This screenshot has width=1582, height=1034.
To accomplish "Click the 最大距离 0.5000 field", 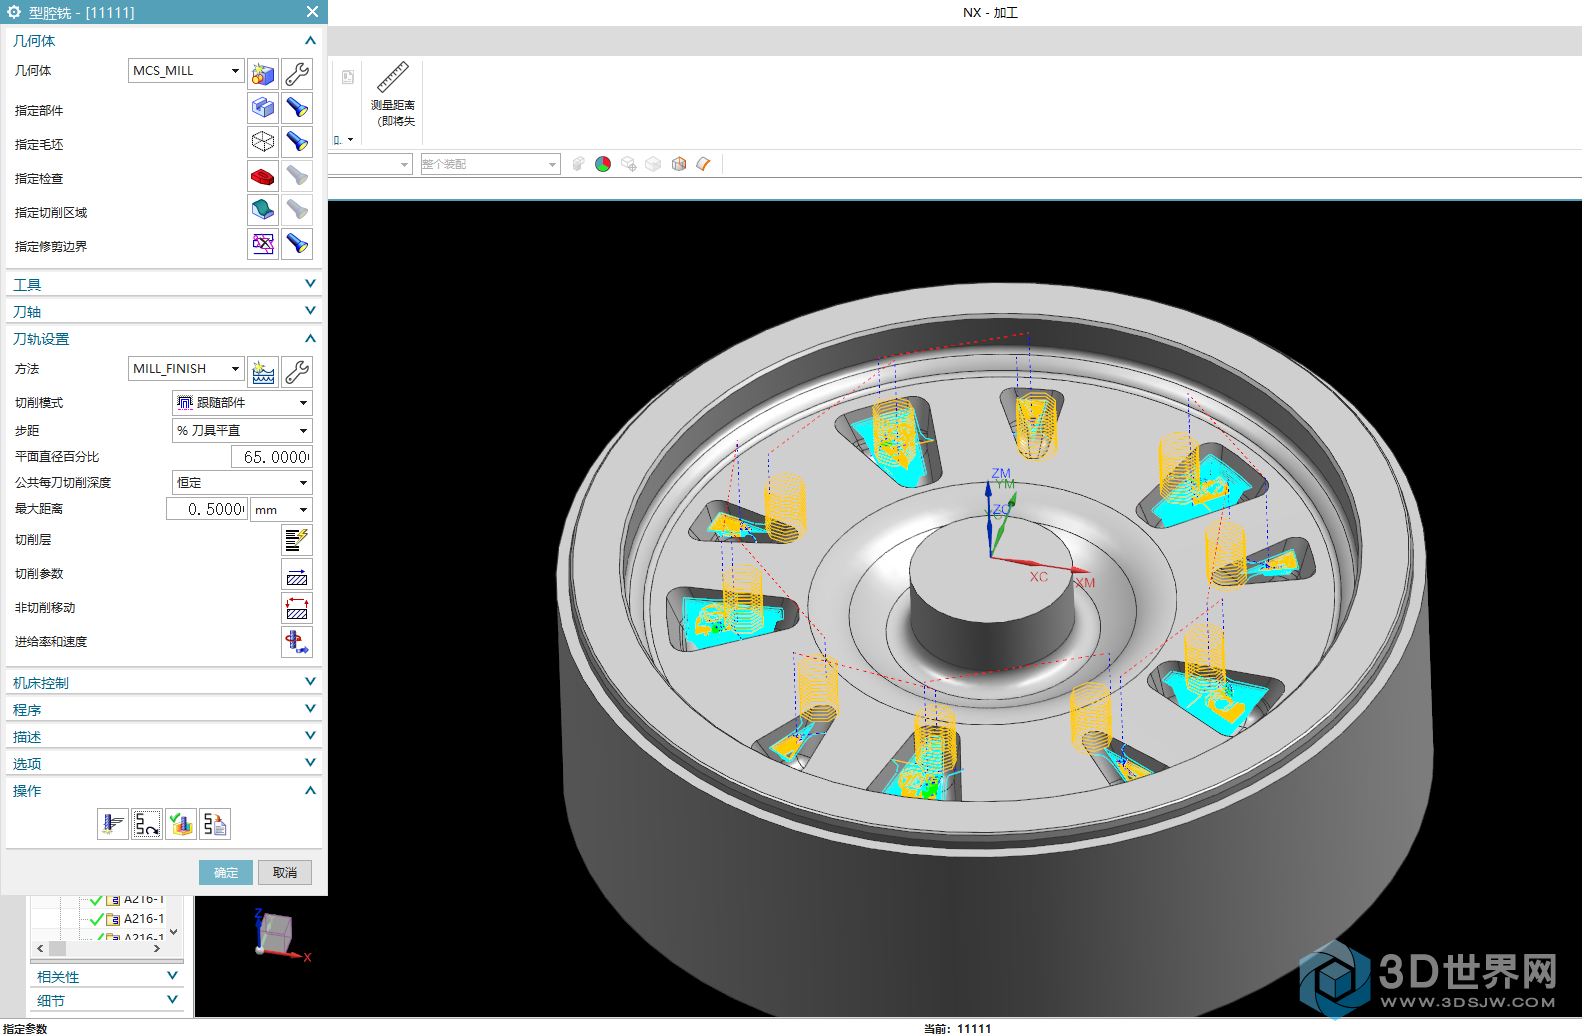I will click(207, 510).
